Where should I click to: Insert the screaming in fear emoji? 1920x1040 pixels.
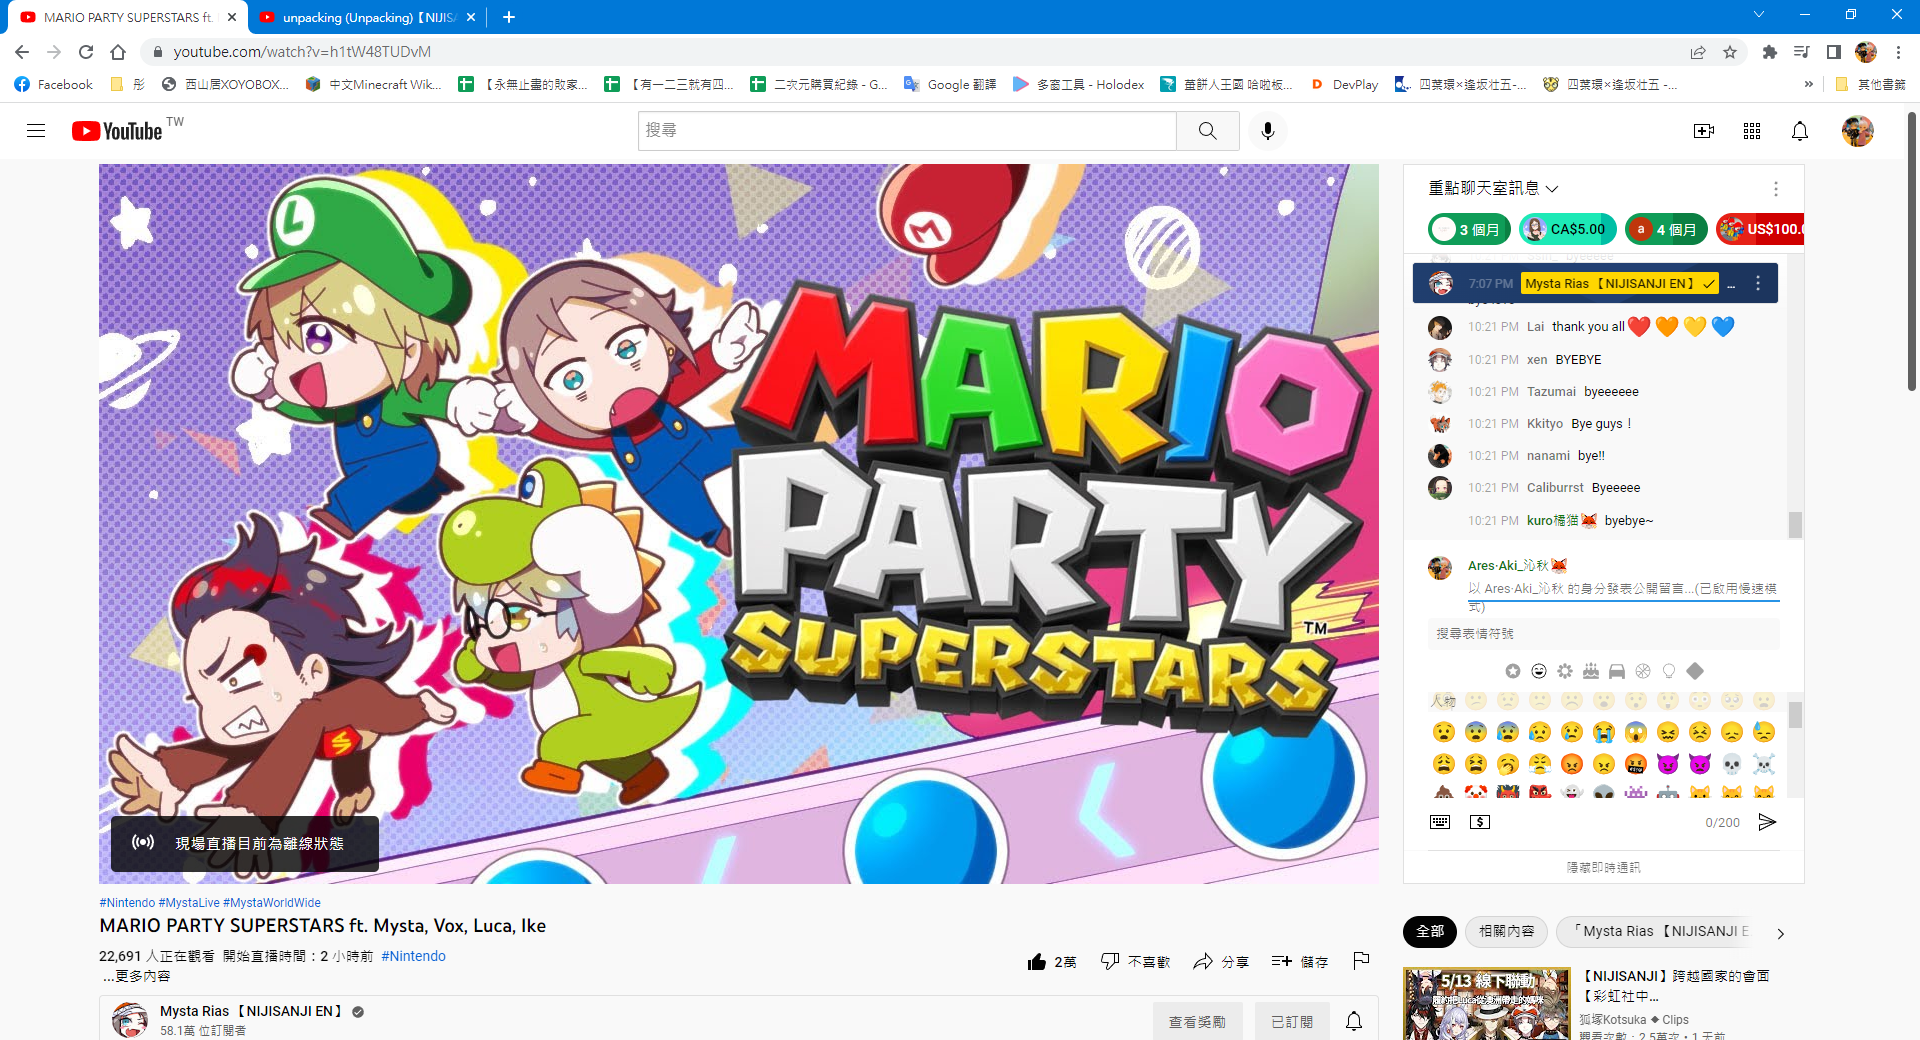coord(1636,732)
